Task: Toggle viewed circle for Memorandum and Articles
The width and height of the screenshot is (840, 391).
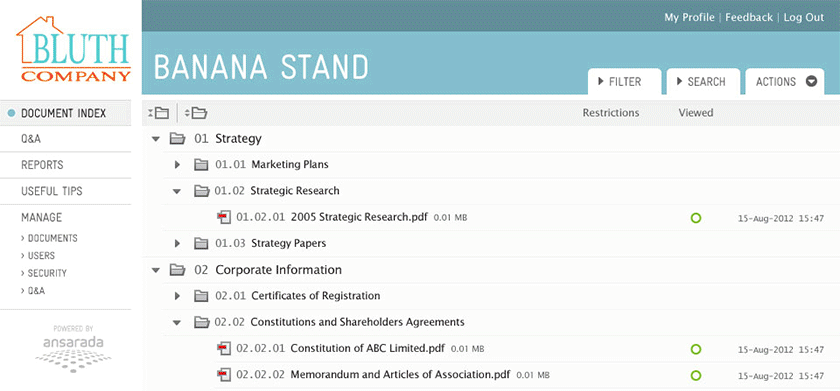Action: tap(696, 375)
